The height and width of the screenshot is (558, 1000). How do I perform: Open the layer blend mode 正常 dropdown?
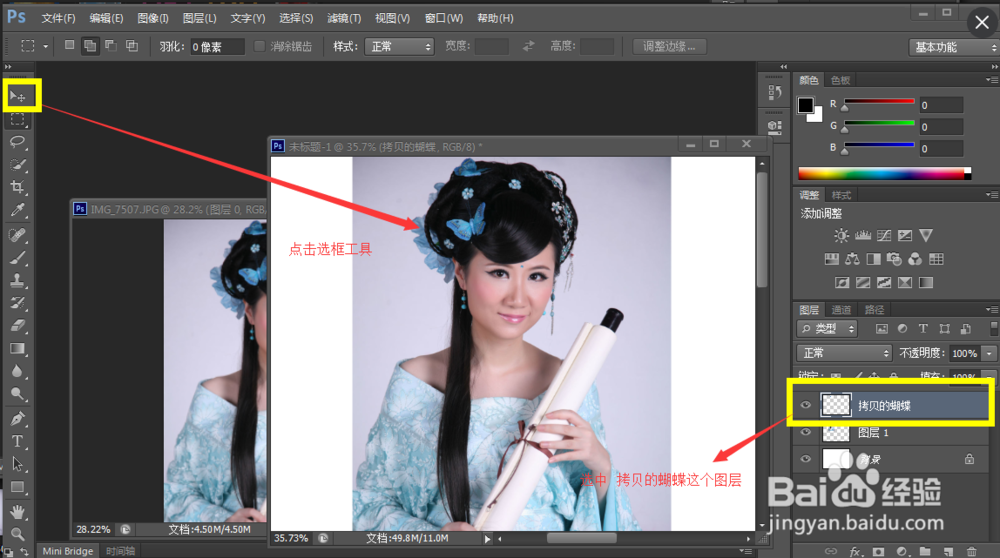pos(844,353)
